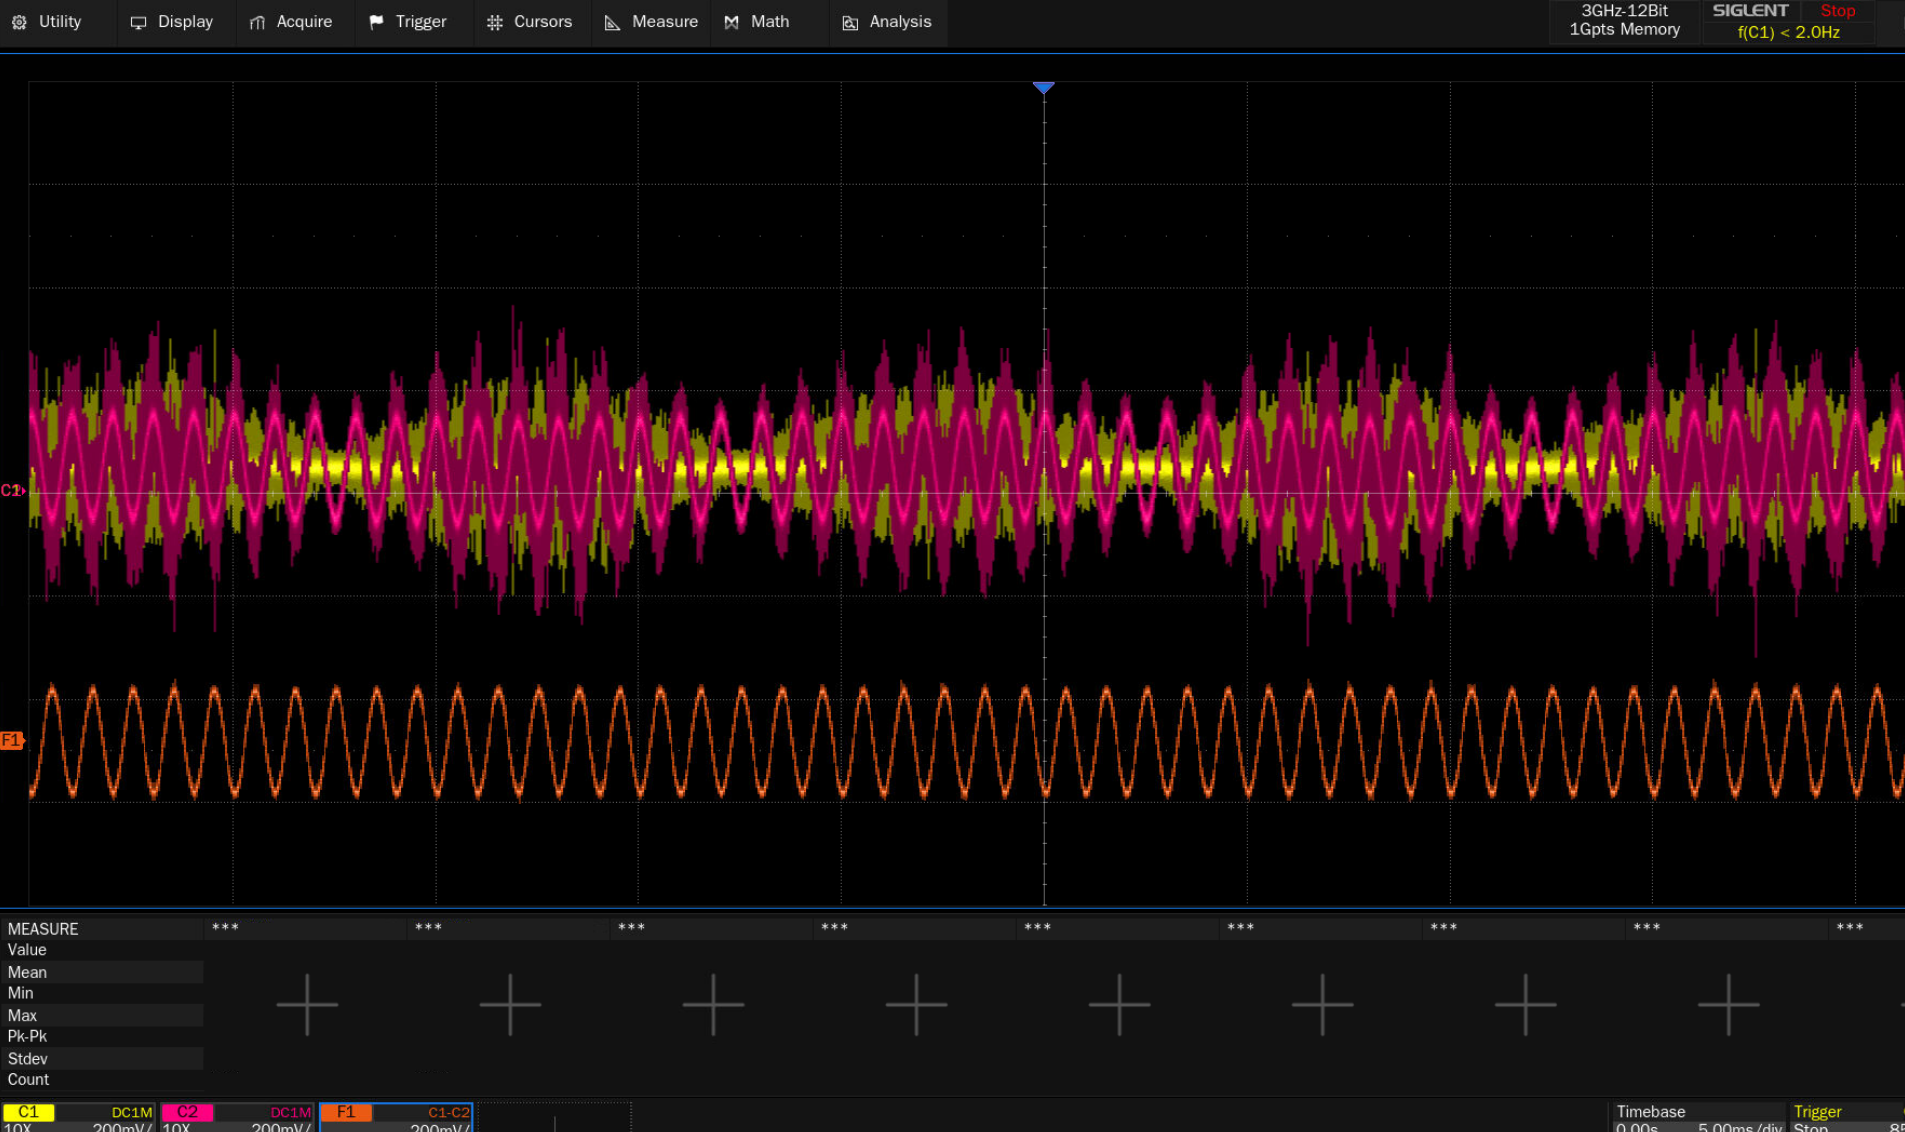Select the Value row label
Image resolution: width=1905 pixels, height=1132 pixels.
tap(27, 950)
